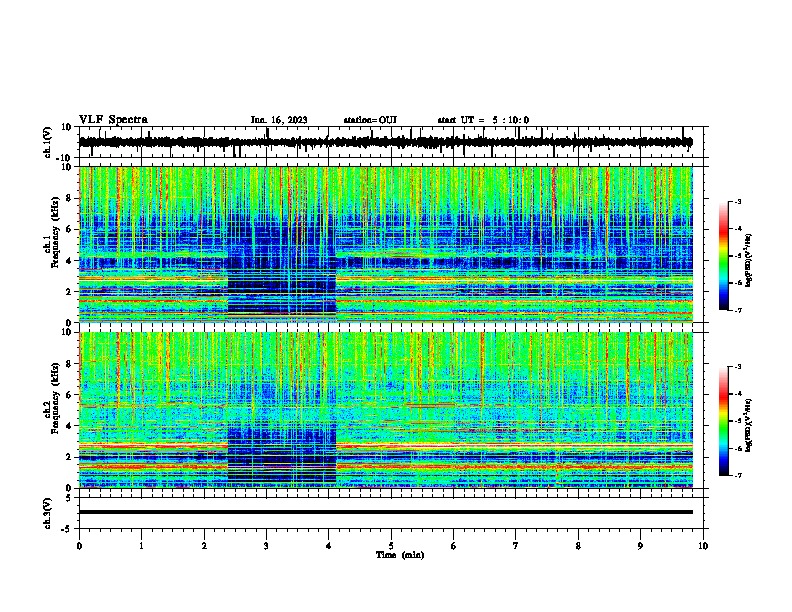Viewport: 792px width, 612px height.
Task: Click ch.1 spectrogram frequency tick "2"
Action: 70,291
